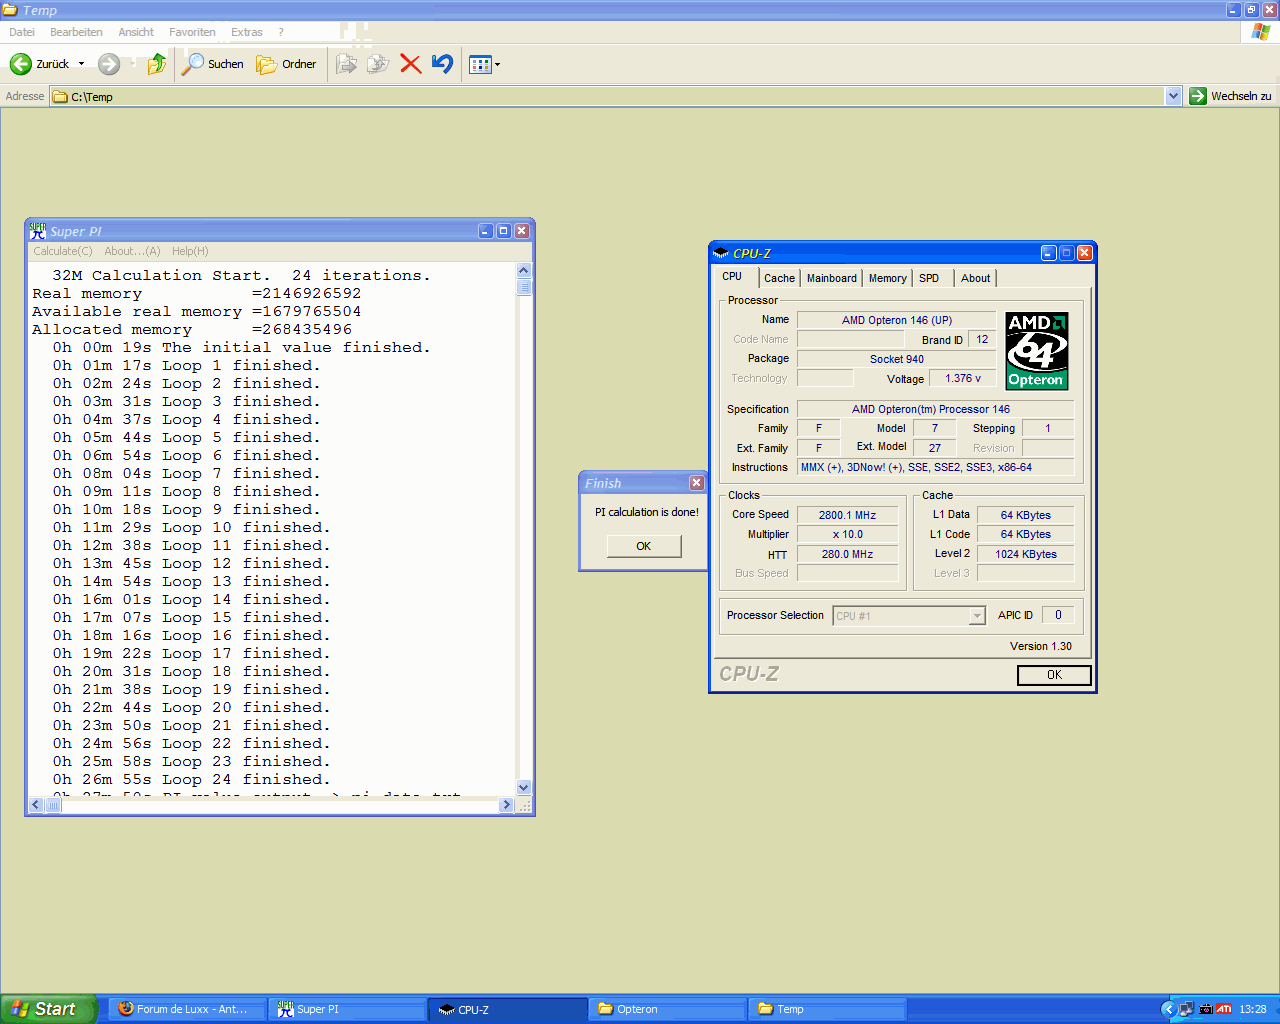The image size is (1280, 1024).
Task: Switch to CPU-Z Mainboard tab
Action: tap(832, 278)
